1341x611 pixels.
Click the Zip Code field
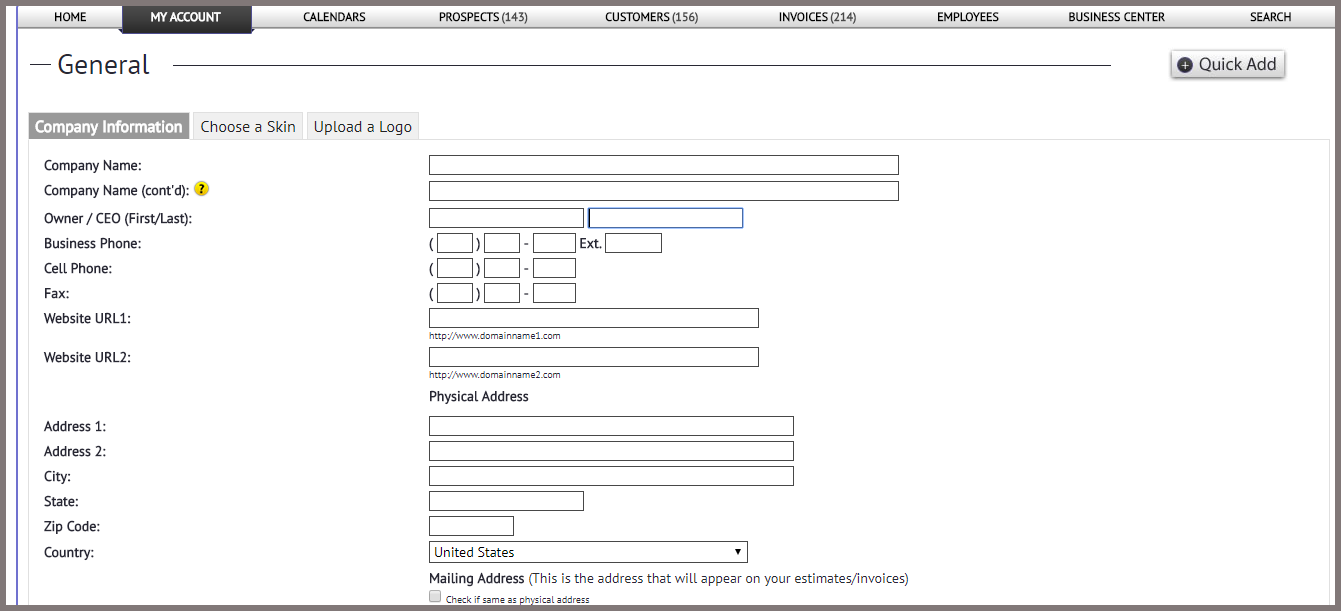471,526
